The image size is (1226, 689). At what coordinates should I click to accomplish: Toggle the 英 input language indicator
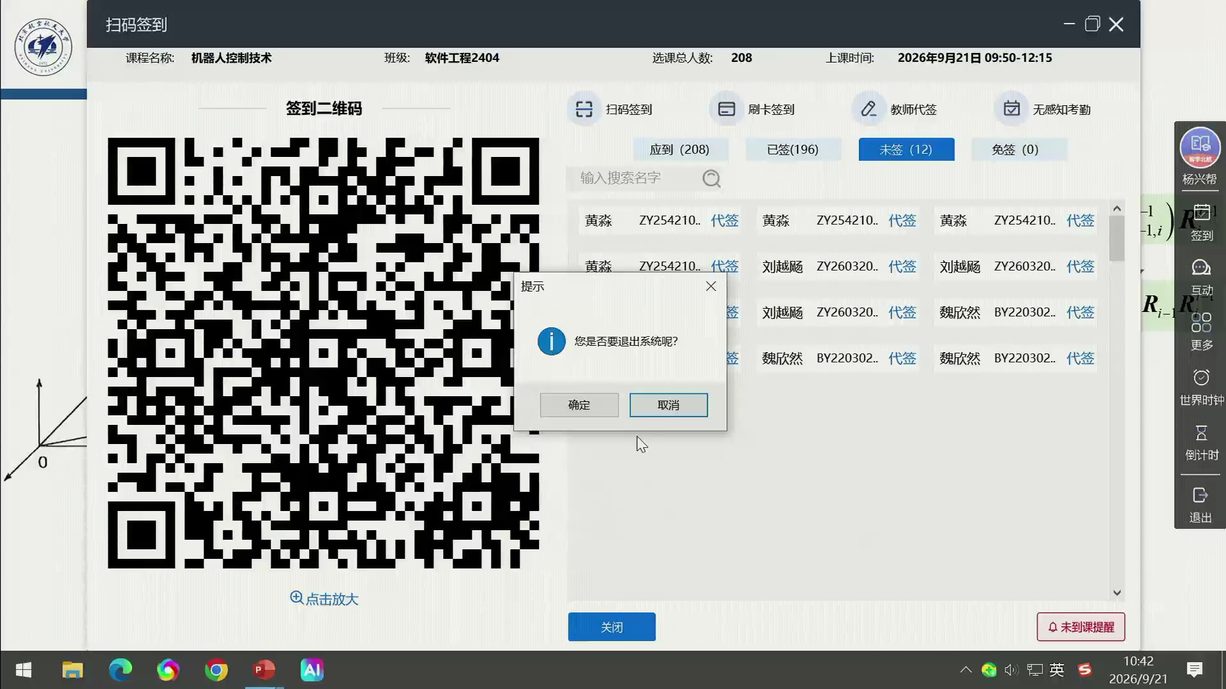click(1057, 670)
